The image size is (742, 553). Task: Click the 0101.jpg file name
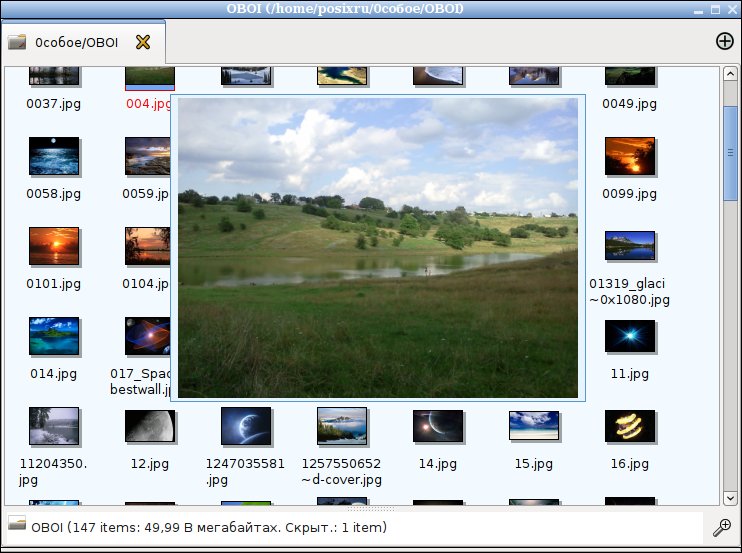pos(53,284)
